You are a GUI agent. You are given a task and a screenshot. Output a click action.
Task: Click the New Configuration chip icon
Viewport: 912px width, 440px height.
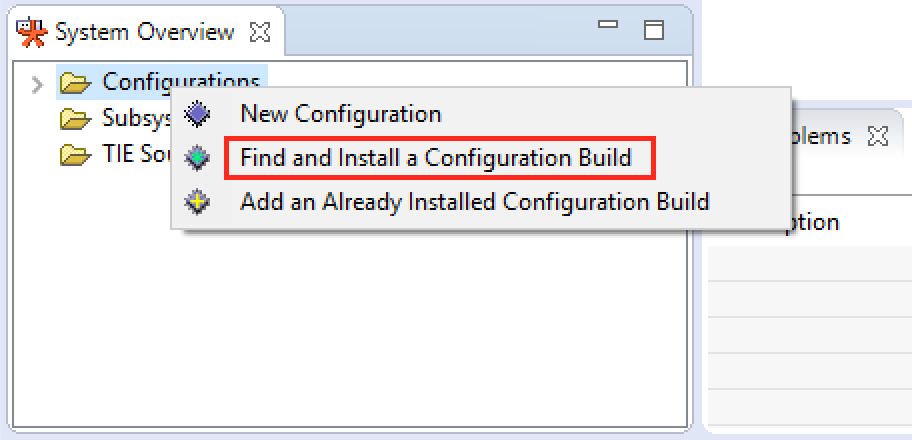coord(198,114)
